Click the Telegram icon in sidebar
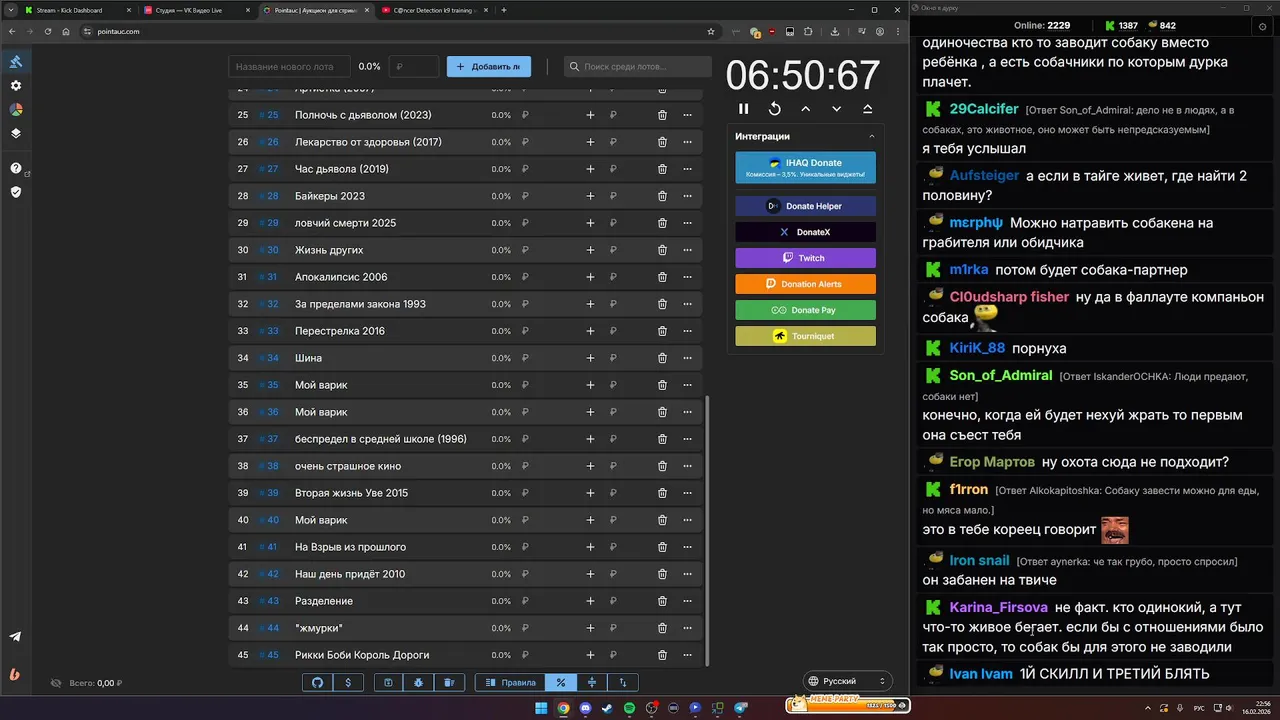 coord(15,636)
